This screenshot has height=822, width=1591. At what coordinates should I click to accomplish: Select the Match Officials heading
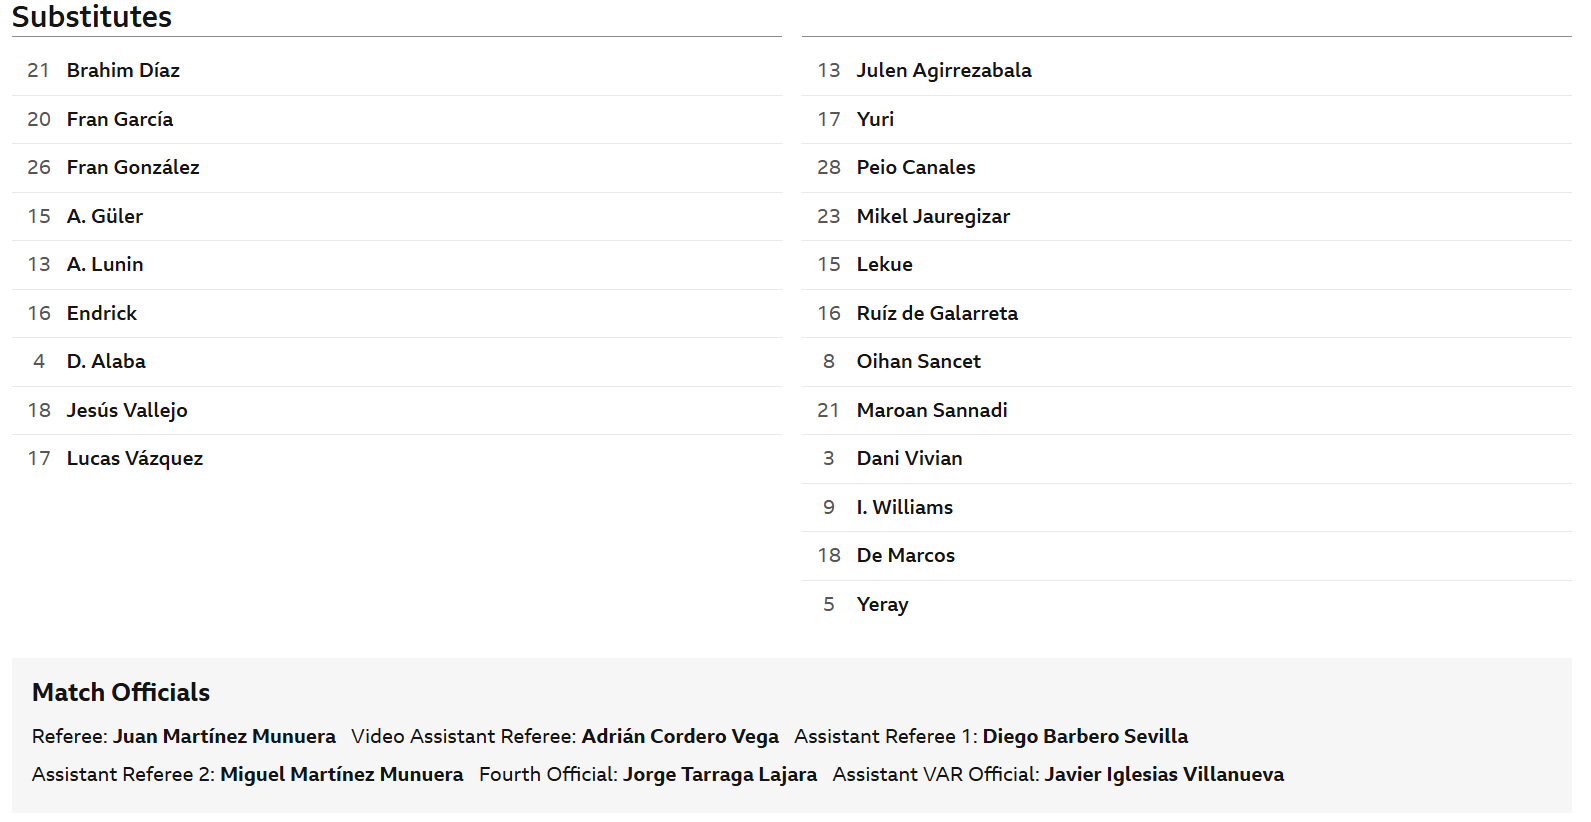121,692
